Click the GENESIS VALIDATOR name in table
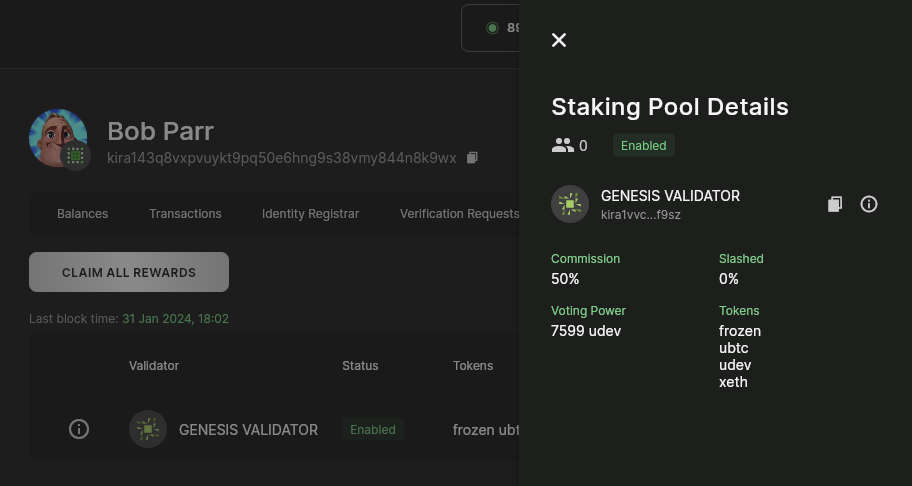Screen dimensions: 912x486 248,429
